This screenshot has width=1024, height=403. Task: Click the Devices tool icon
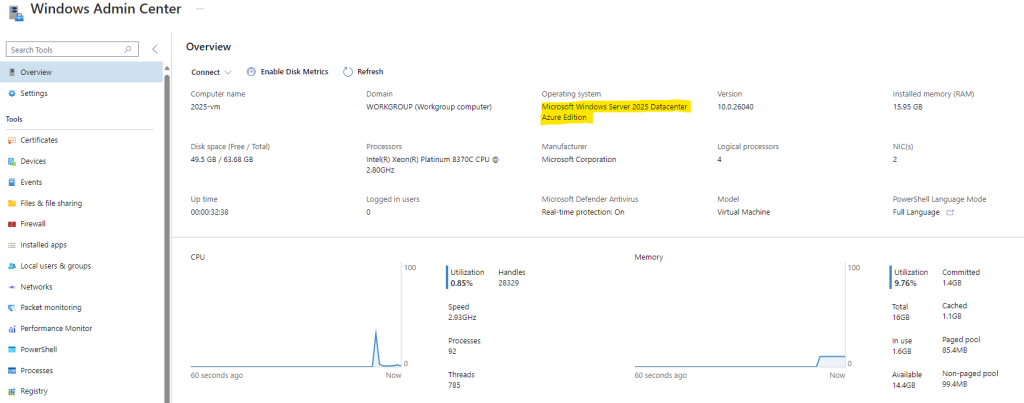tap(12, 161)
